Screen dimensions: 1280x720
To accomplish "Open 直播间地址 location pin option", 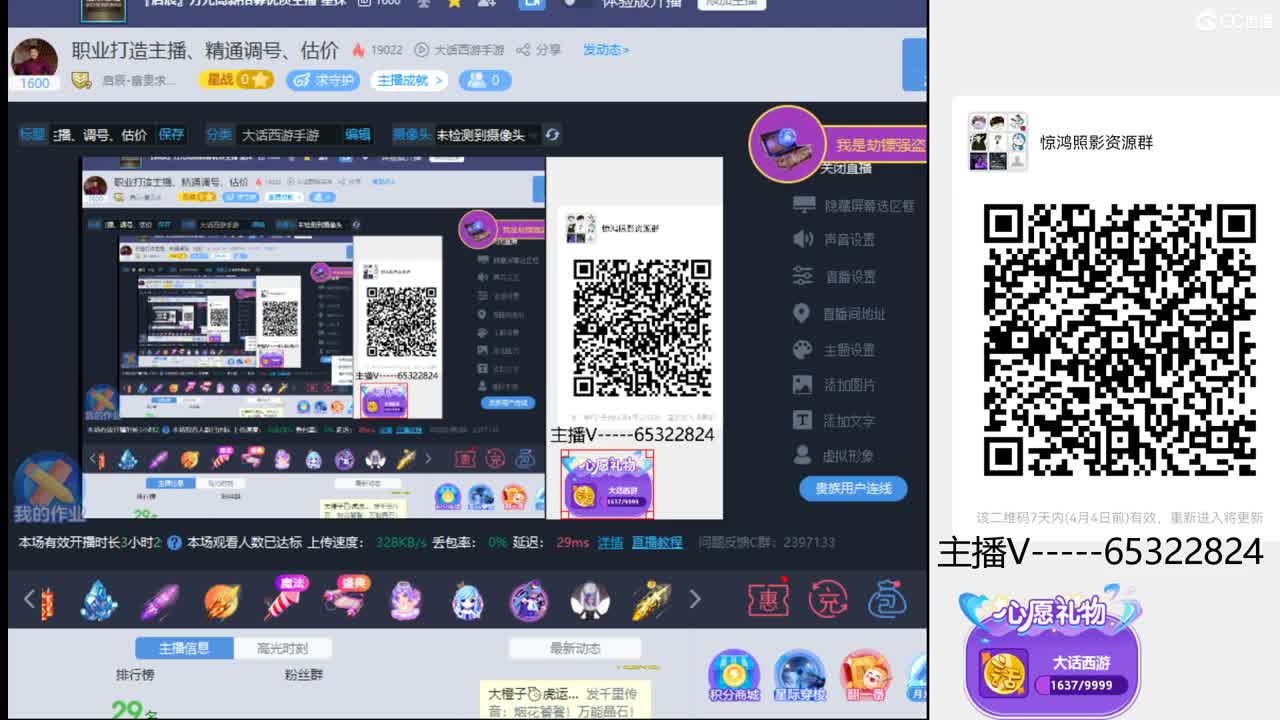I will tap(839, 313).
